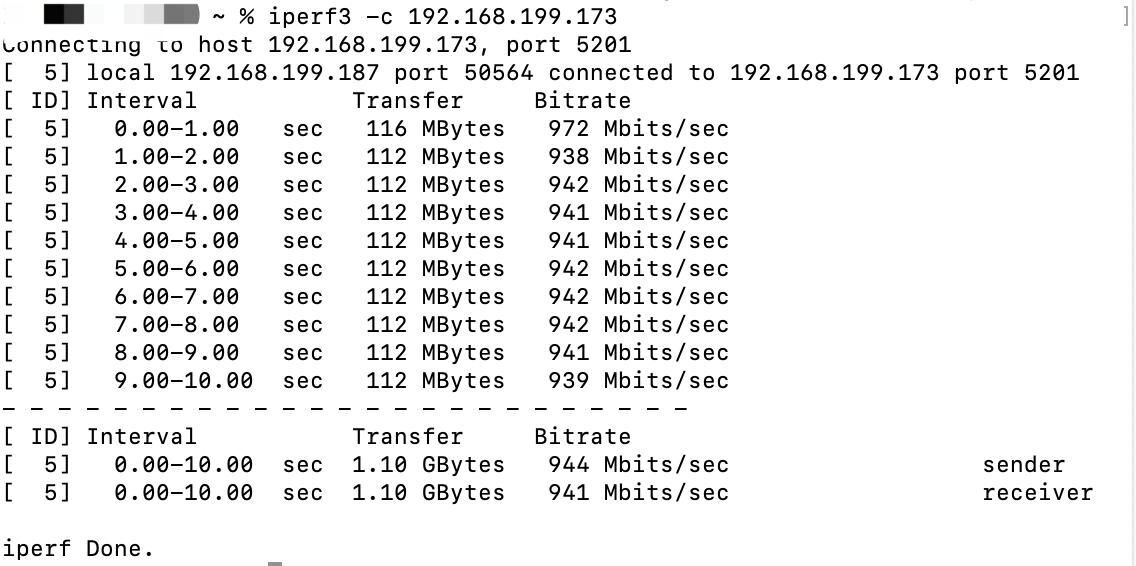This screenshot has width=1136, height=566.
Task: Click the 'receiver' label
Action: tap(1037, 492)
